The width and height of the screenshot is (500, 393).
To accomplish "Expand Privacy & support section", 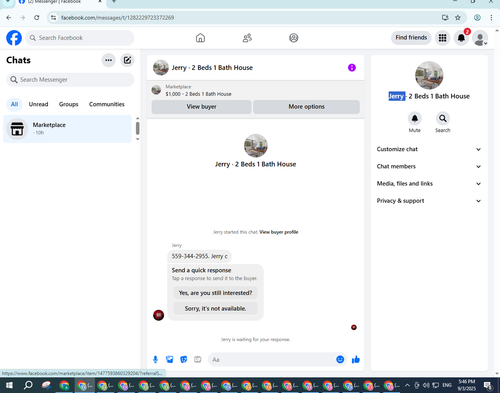I will pyautogui.click(x=429, y=201).
